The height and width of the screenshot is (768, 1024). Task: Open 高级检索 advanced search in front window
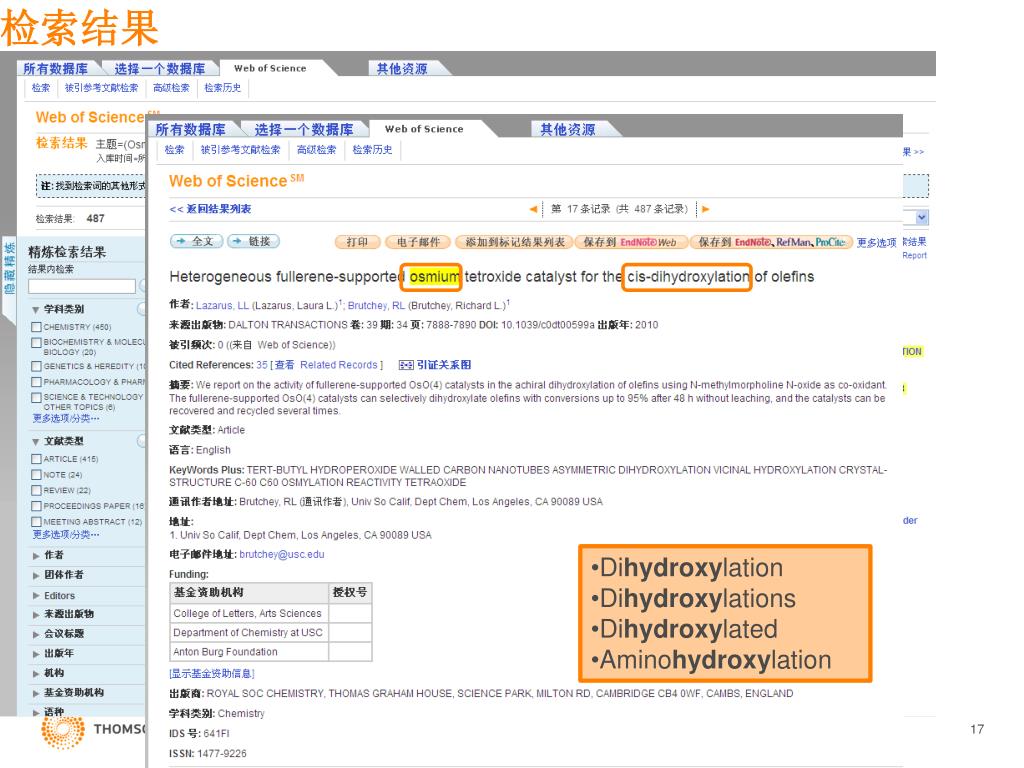[317, 150]
